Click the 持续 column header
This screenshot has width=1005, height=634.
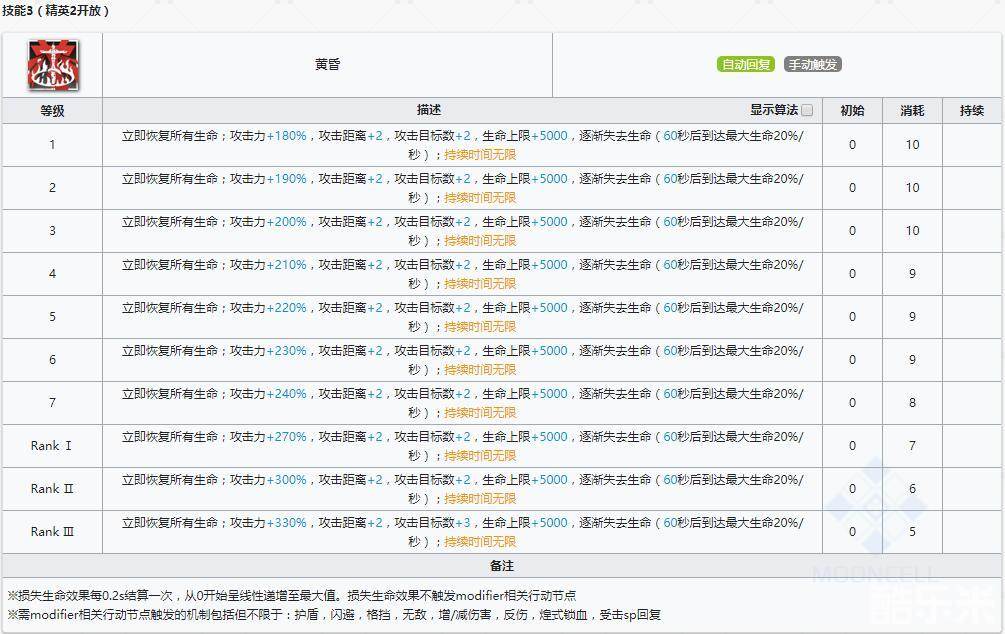pos(972,110)
